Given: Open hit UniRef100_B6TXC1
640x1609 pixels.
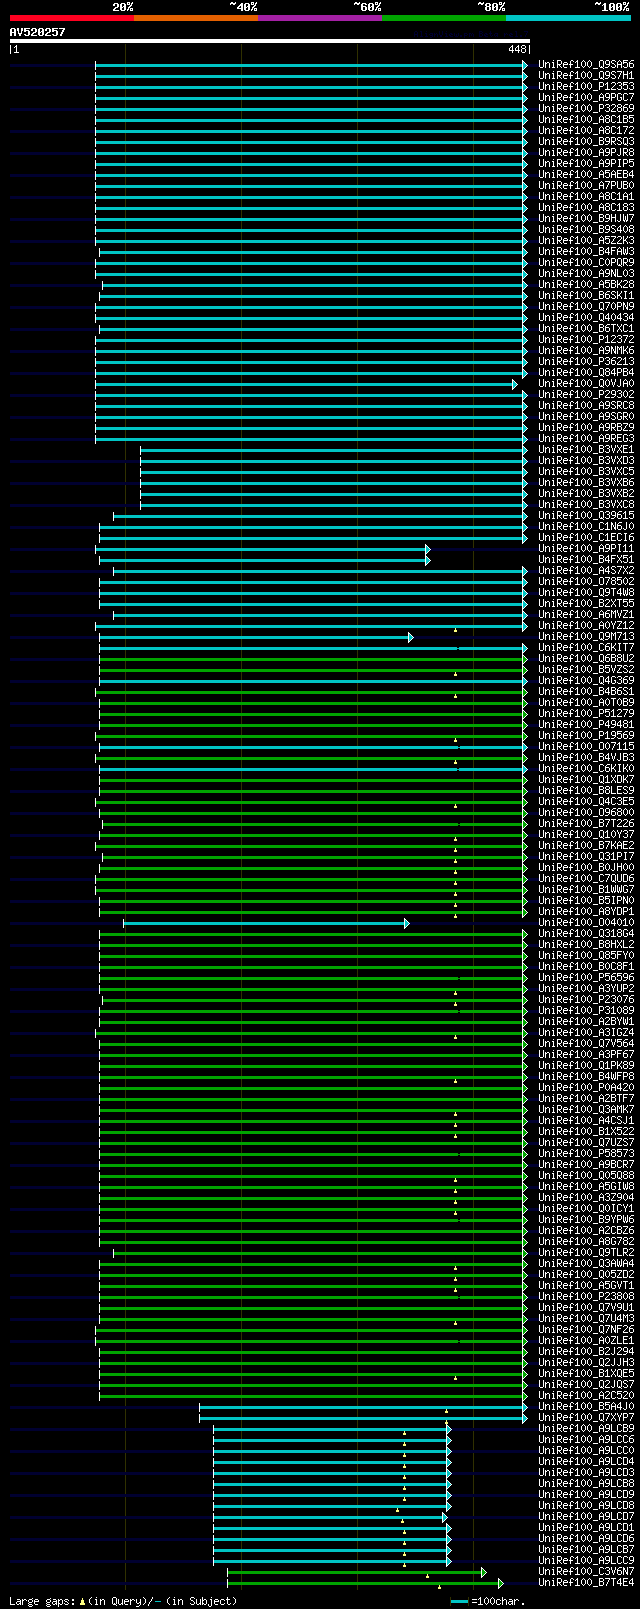Looking at the screenshot, I should coord(586,328).
